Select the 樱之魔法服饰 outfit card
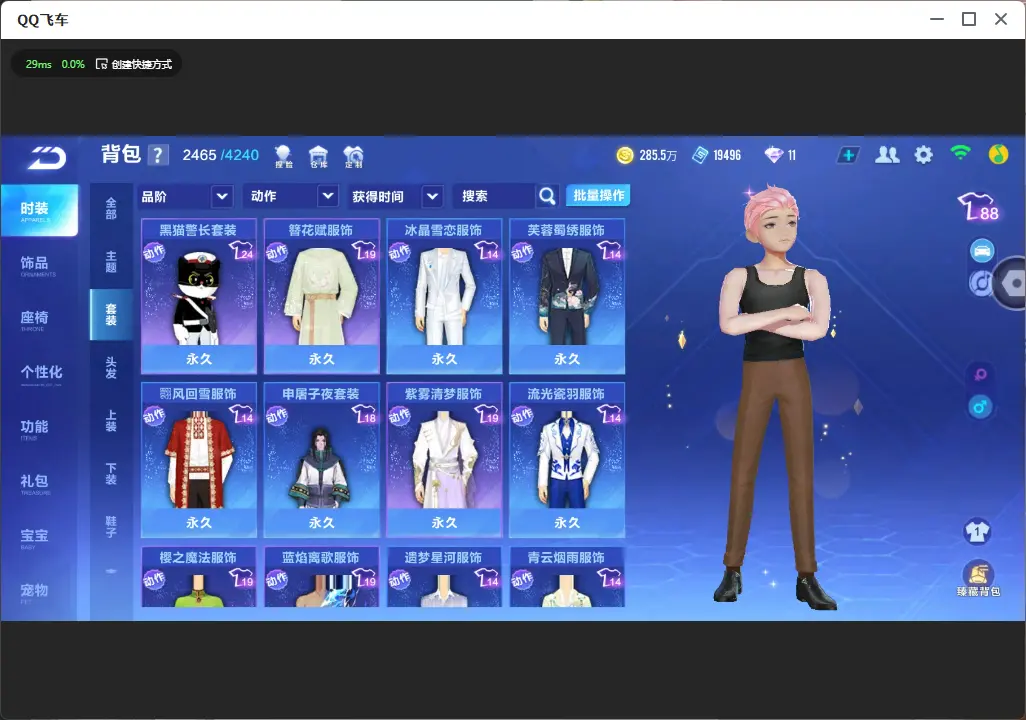Screen dimensions: 1026x720 click(x=199, y=577)
